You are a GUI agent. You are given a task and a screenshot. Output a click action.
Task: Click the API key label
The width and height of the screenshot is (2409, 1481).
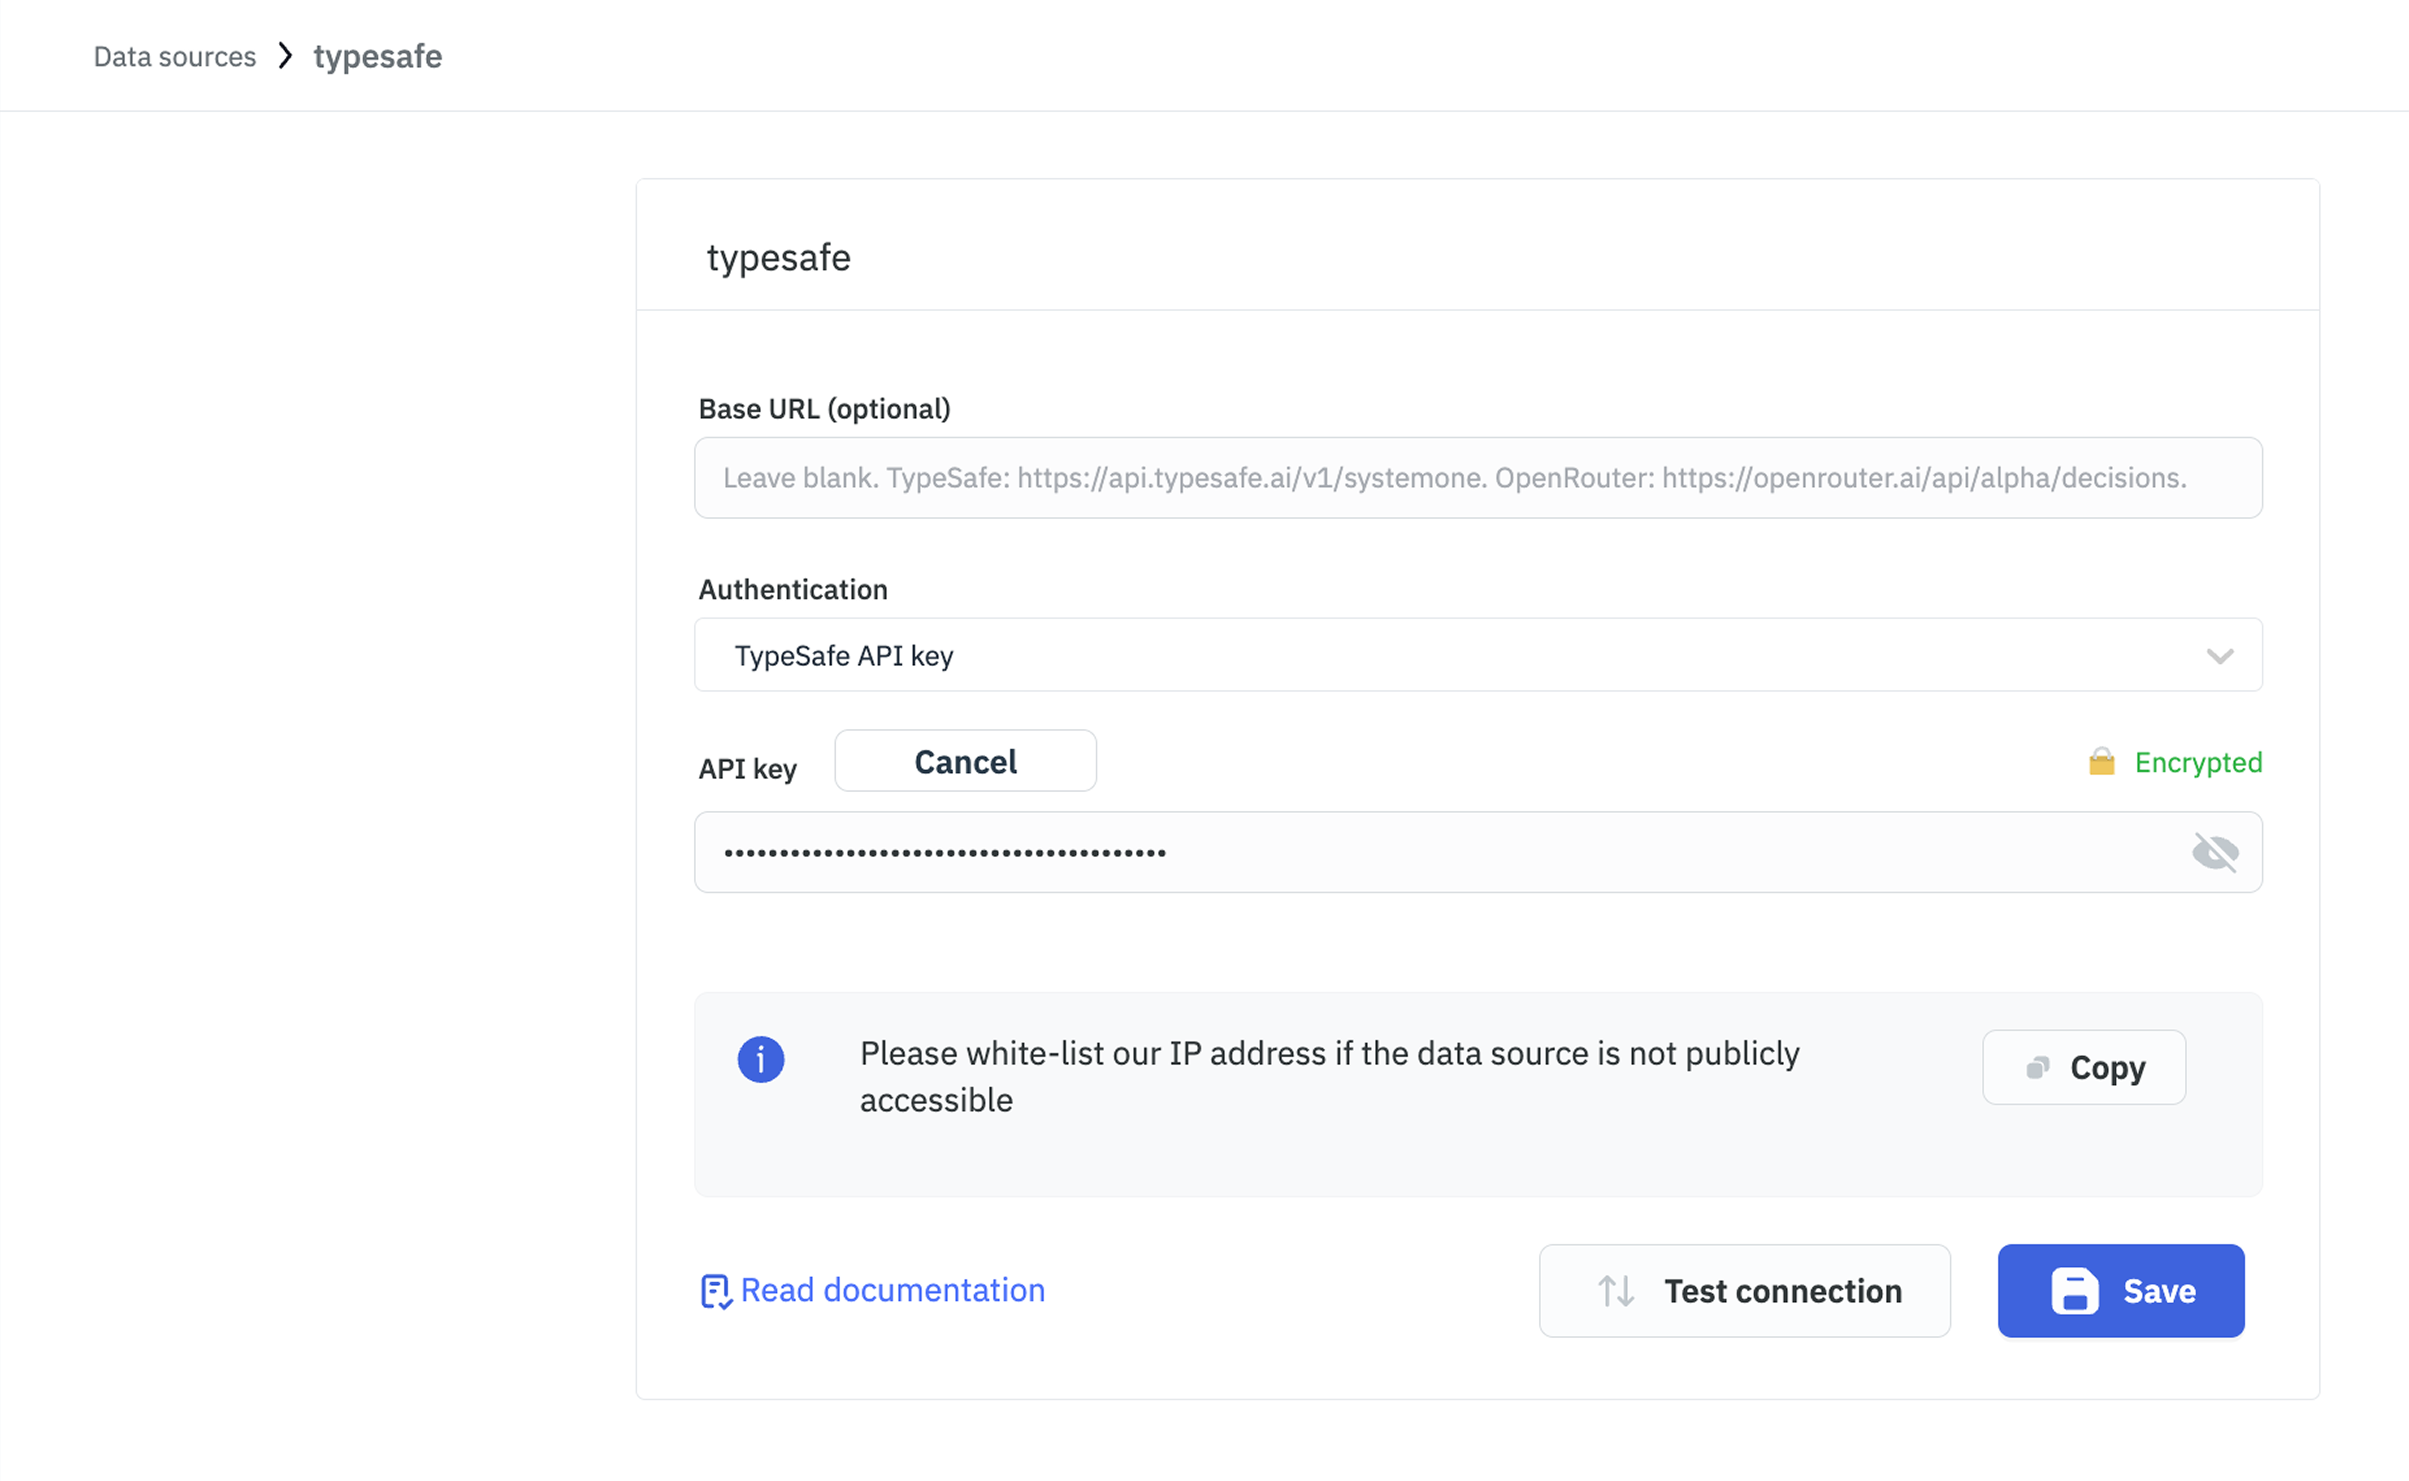click(x=747, y=768)
